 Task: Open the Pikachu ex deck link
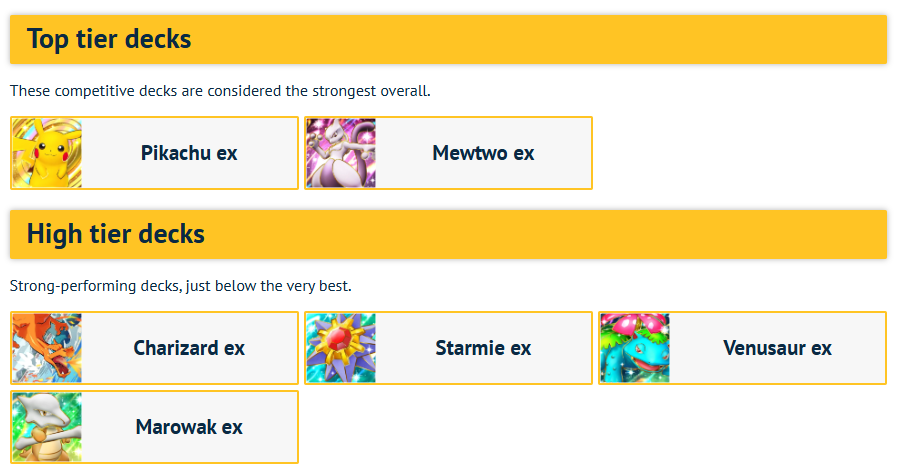click(x=189, y=153)
